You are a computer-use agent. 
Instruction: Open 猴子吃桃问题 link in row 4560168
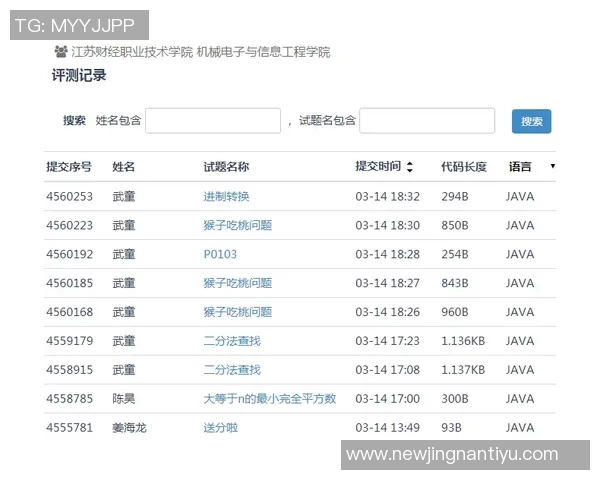(x=238, y=312)
